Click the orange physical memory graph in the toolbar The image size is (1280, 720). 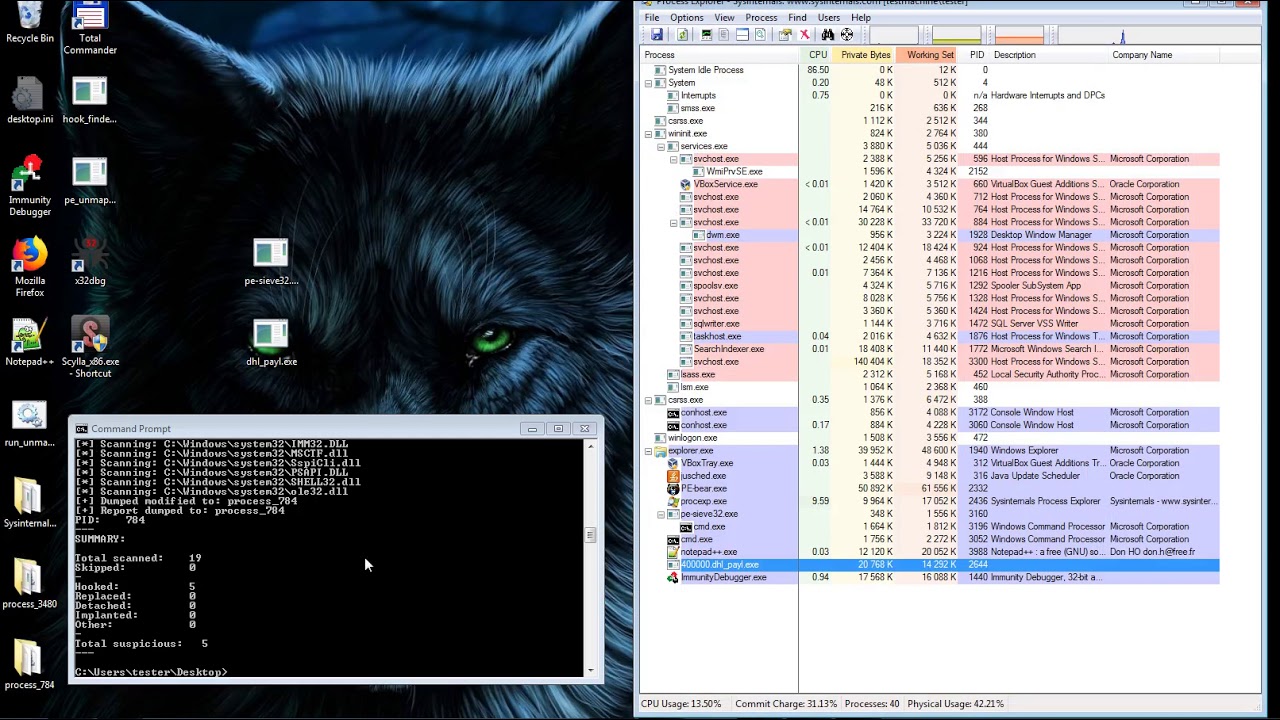click(x=1019, y=37)
